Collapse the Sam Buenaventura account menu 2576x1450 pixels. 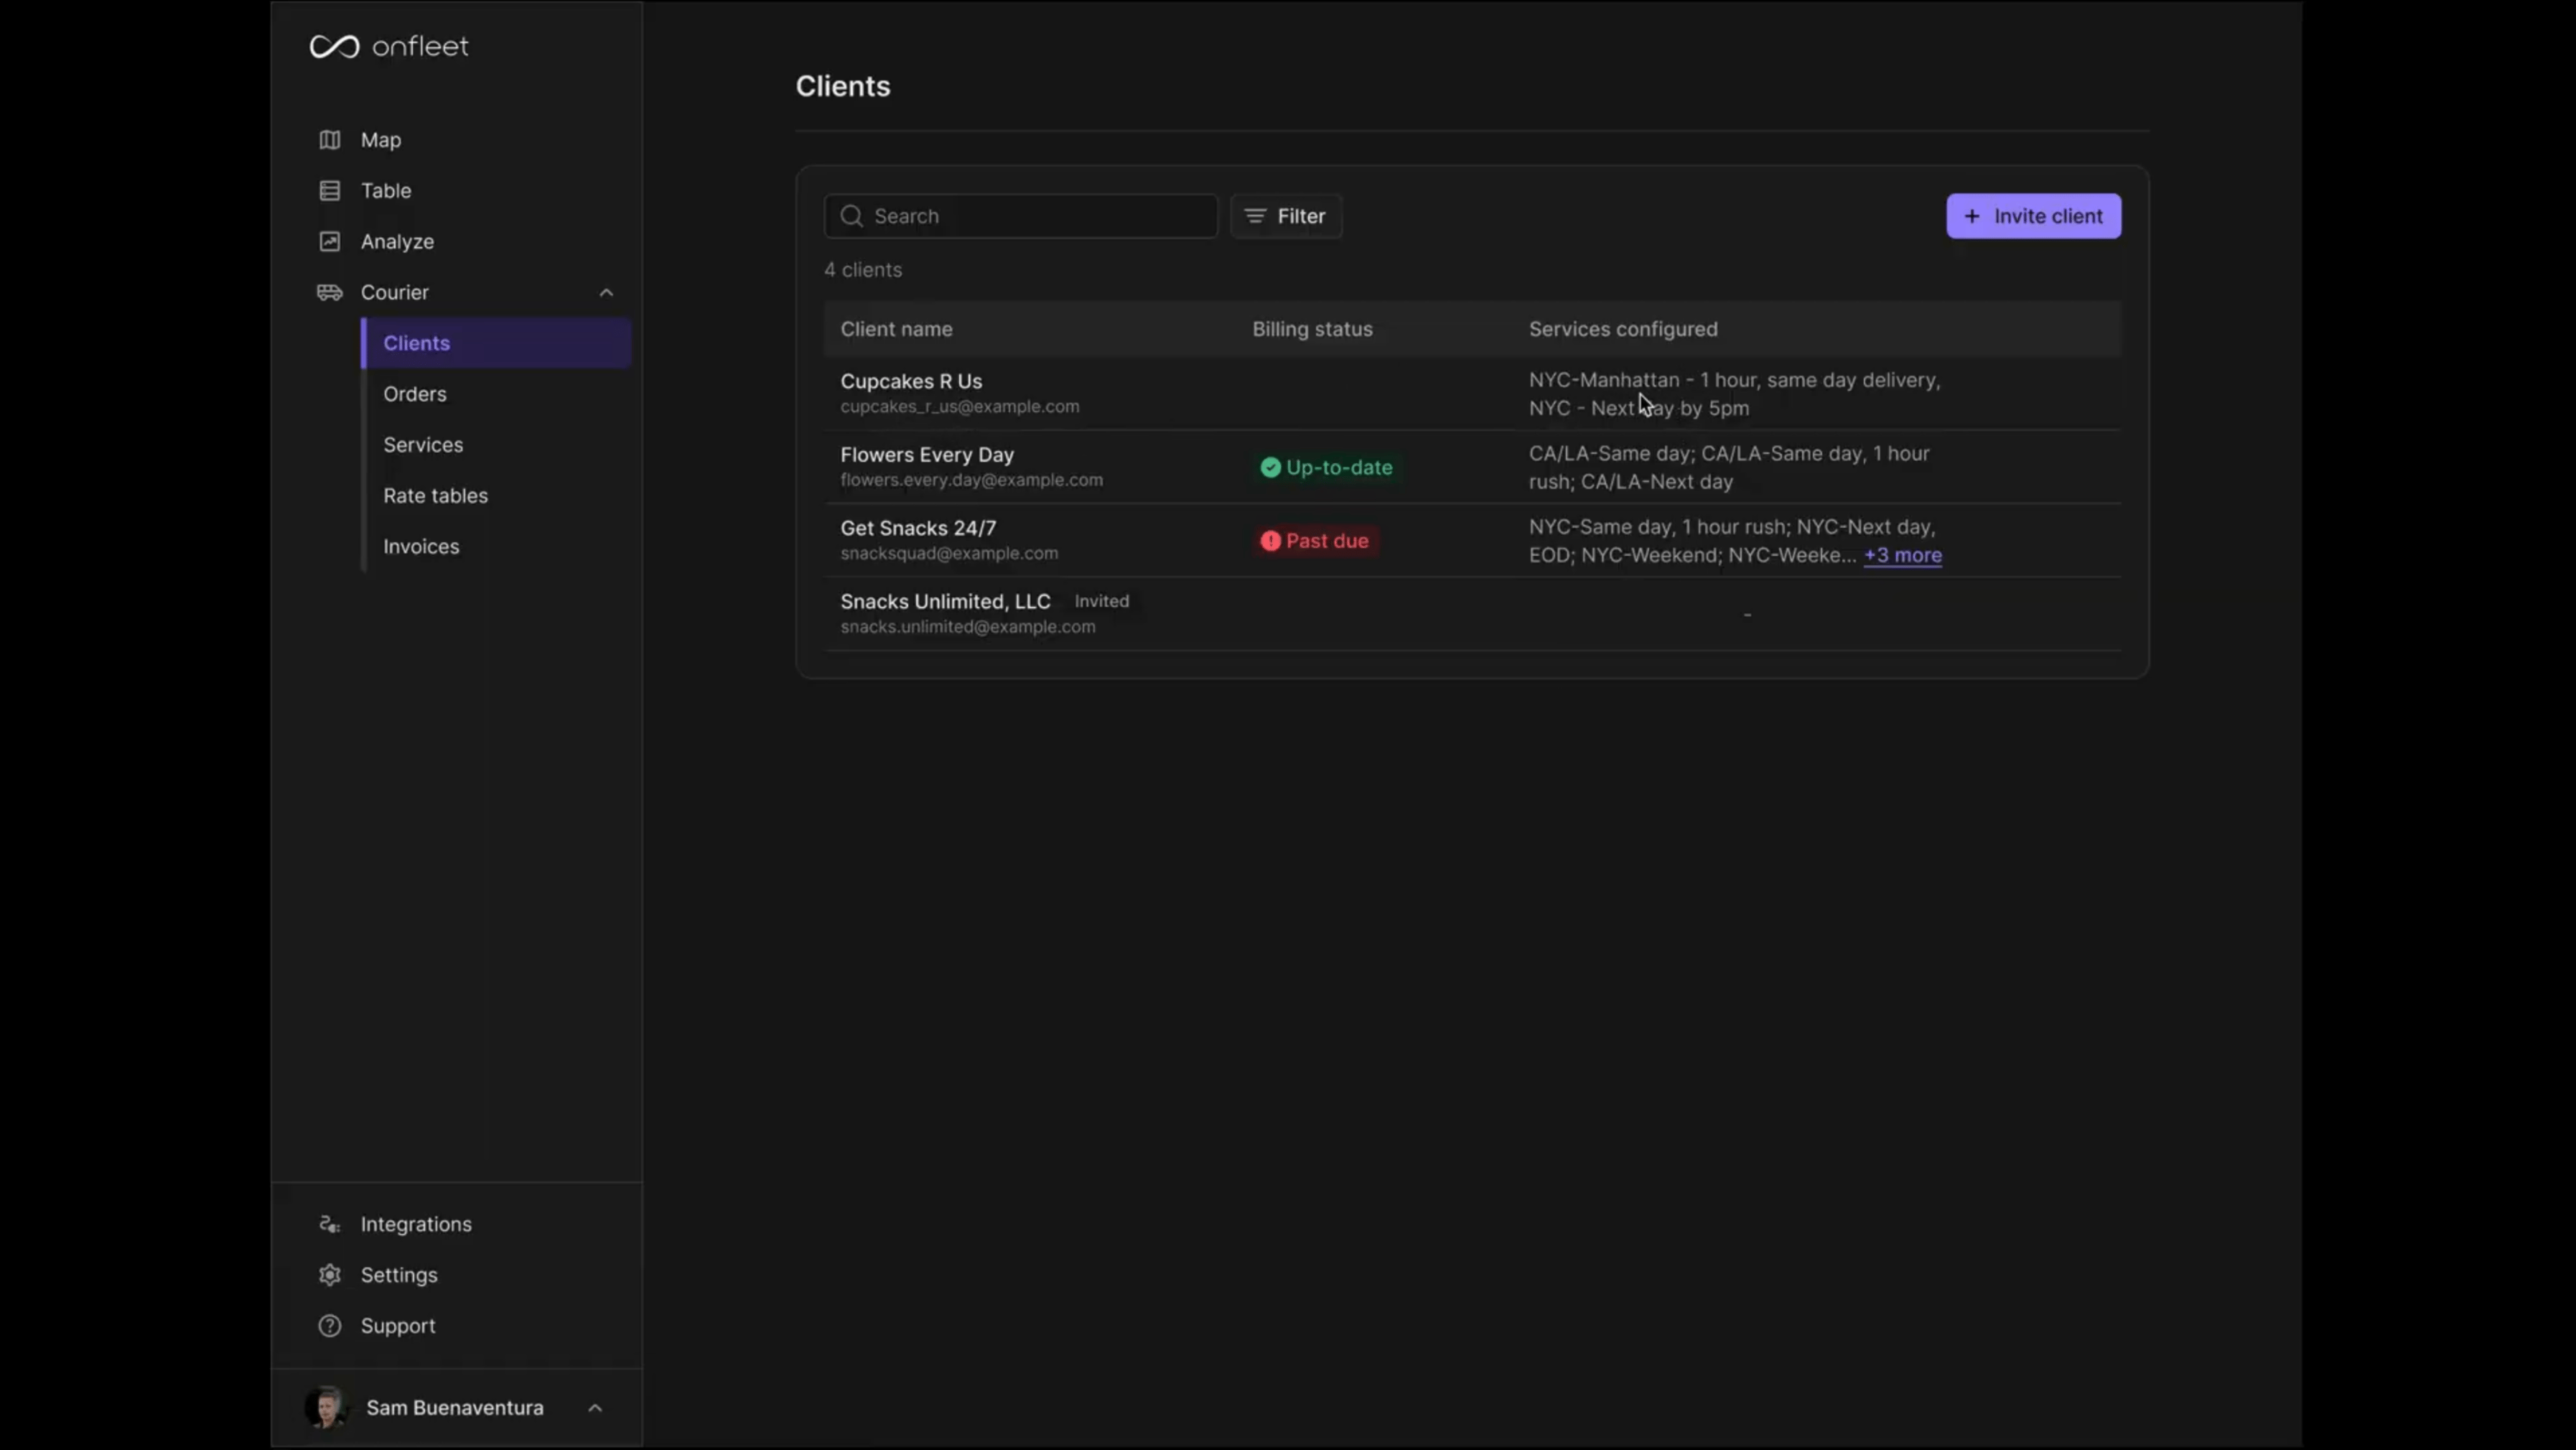click(x=595, y=1407)
